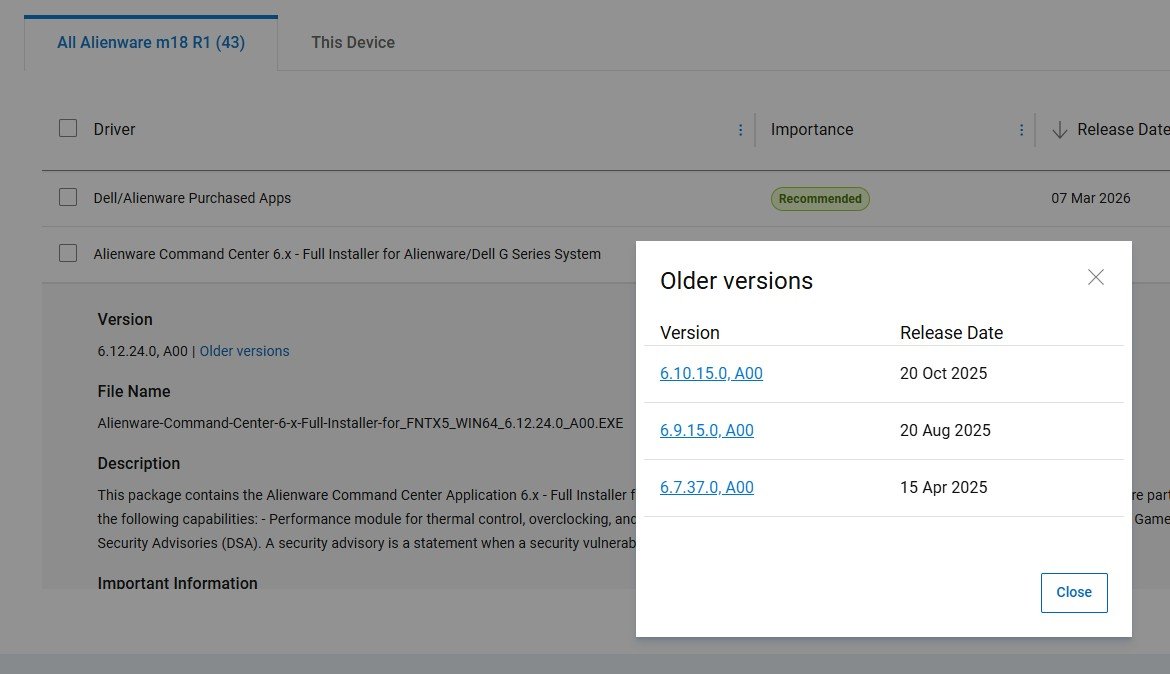Sort by the Importance column header
The image size is (1170, 674).
[811, 130]
